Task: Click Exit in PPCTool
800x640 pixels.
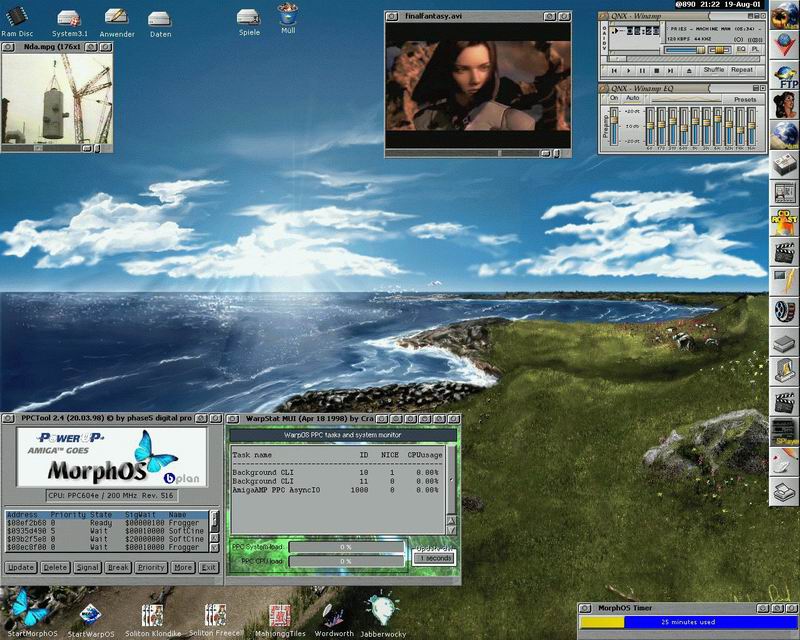Action: 208,568
